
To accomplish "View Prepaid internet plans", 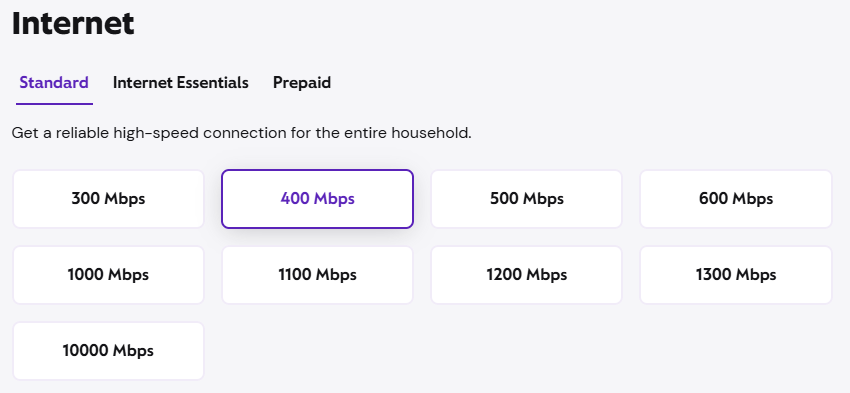I will pos(302,83).
